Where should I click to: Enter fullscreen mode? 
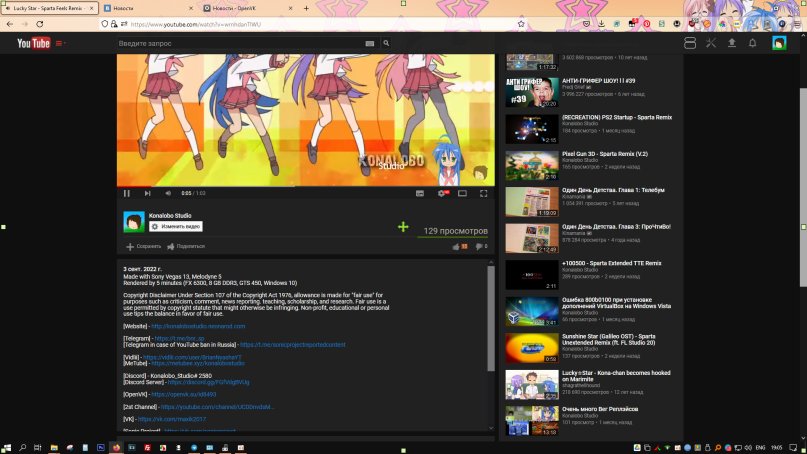pos(484,193)
